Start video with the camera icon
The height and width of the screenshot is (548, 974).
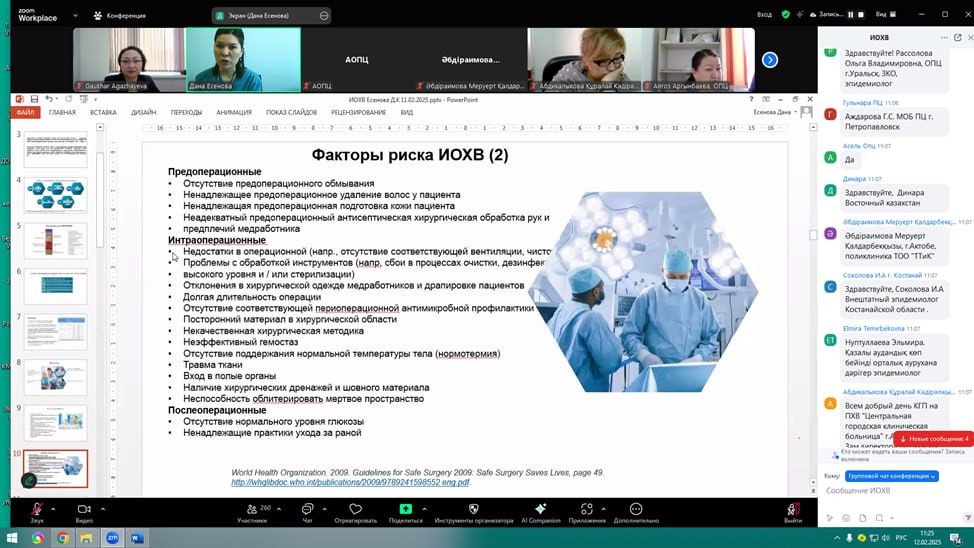[x=84, y=509]
